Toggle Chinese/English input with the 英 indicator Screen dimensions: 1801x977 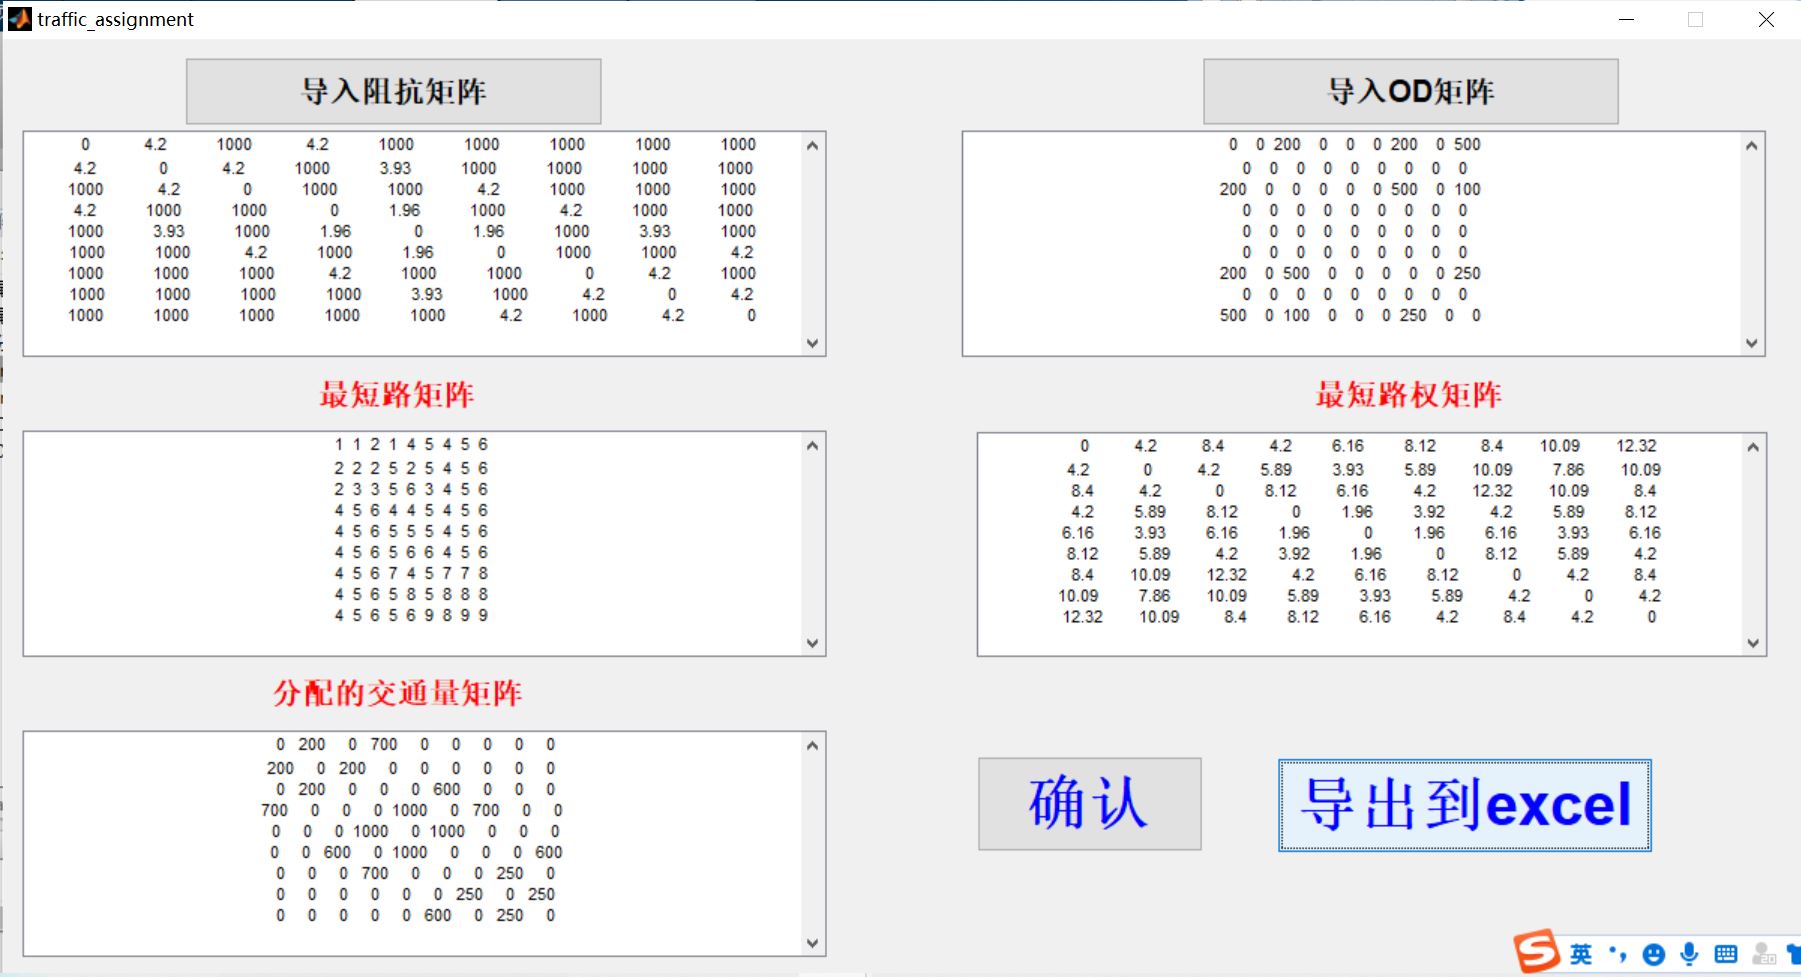(1580, 955)
